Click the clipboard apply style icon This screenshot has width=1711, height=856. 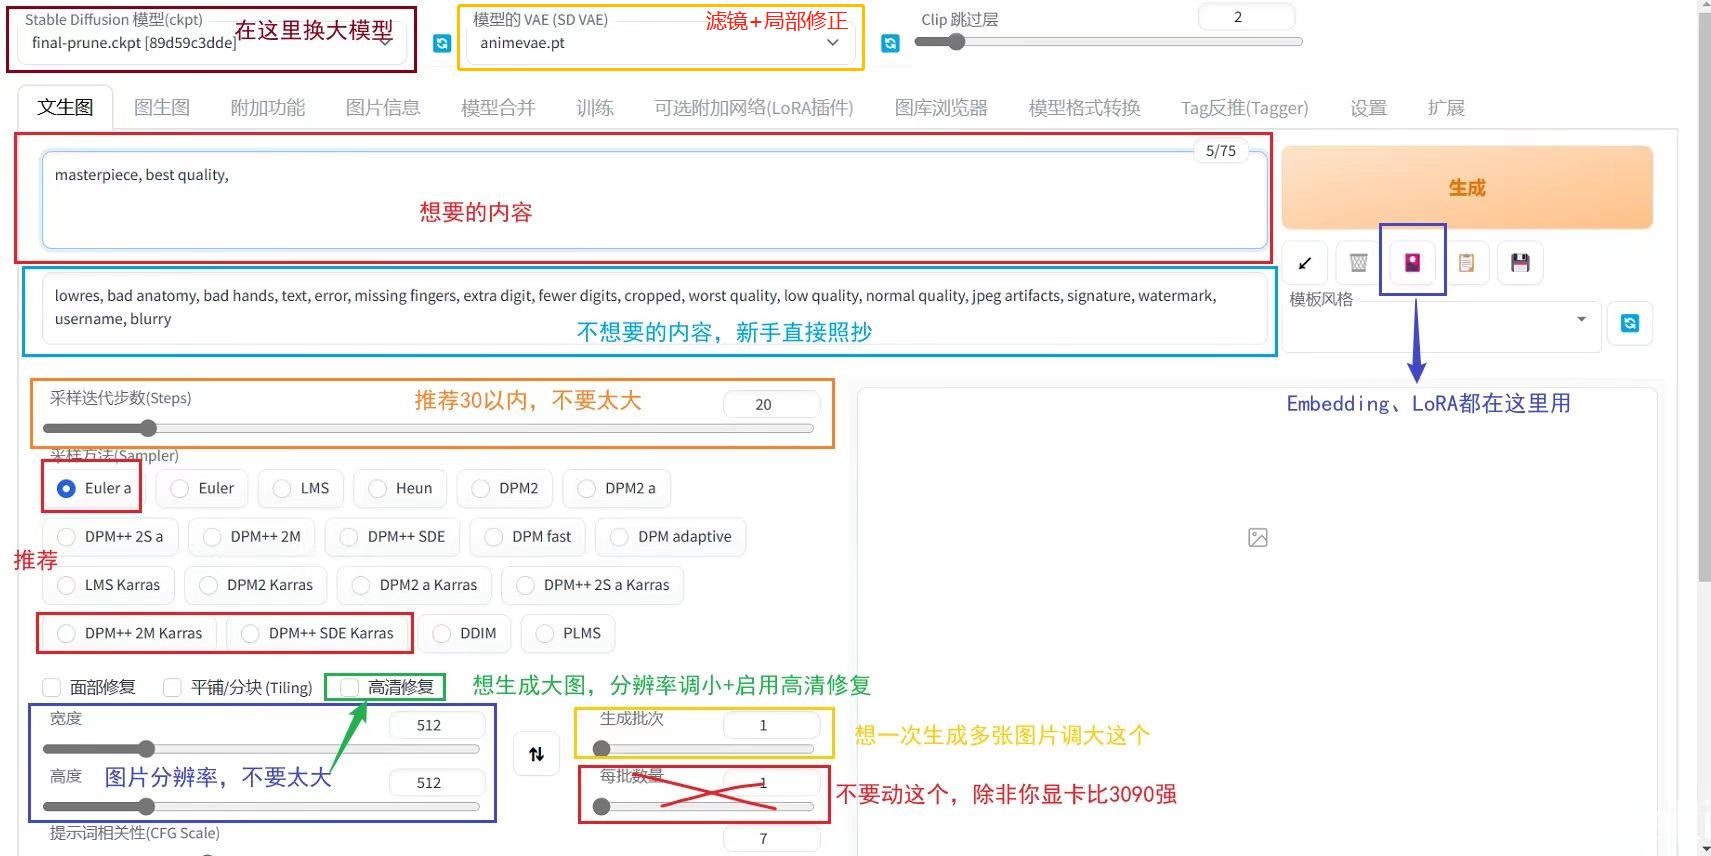point(1466,263)
